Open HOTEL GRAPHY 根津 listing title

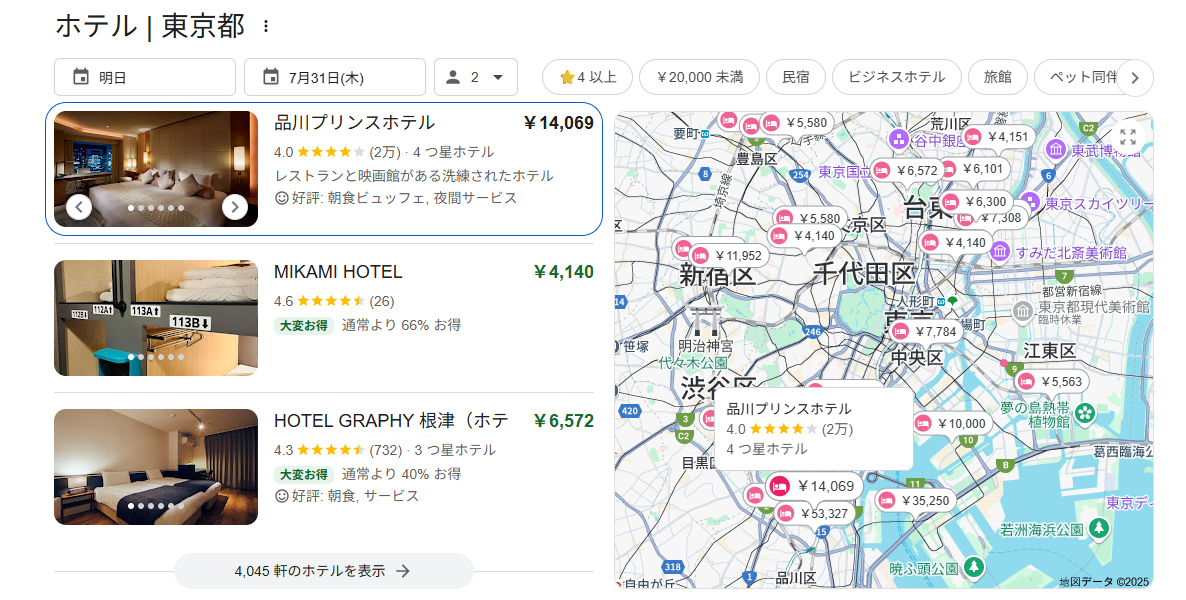point(391,421)
